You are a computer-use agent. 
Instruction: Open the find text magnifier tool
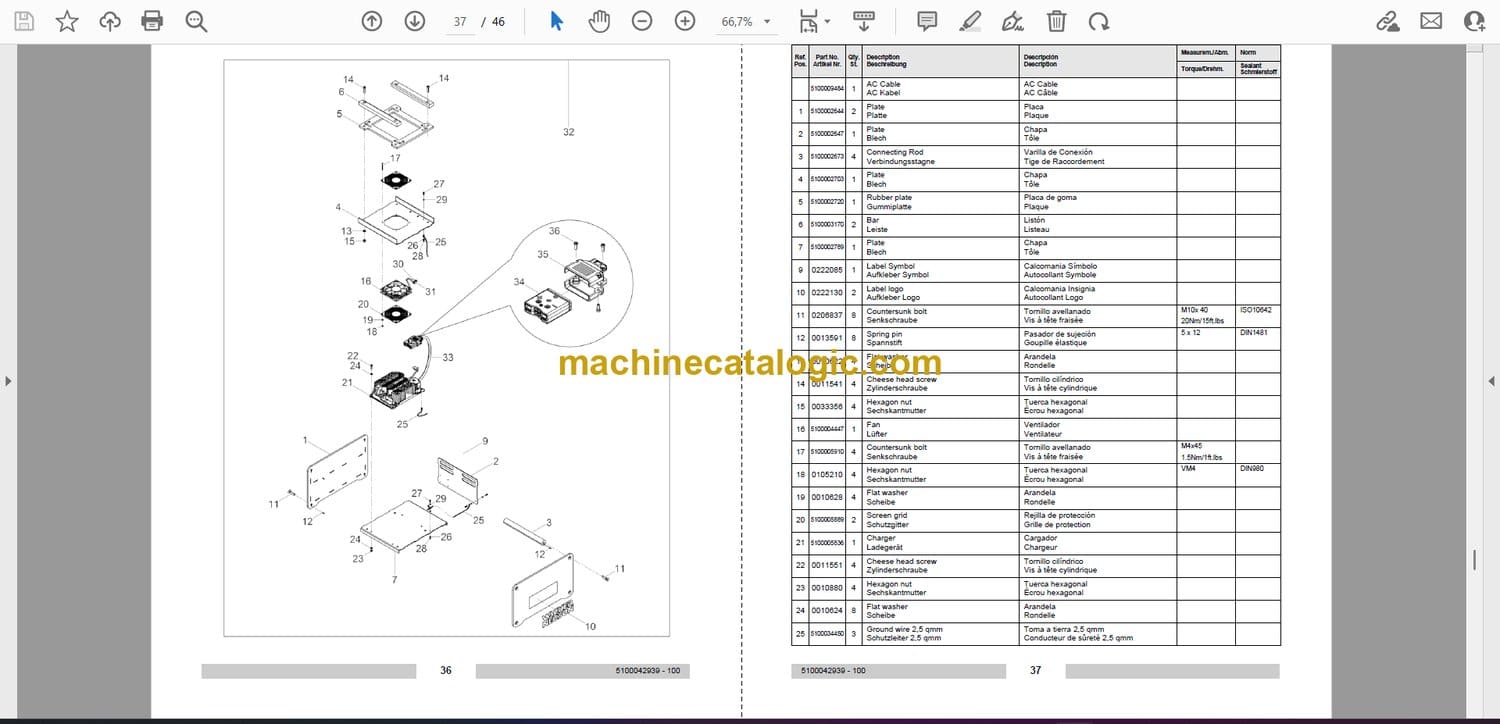coord(196,21)
